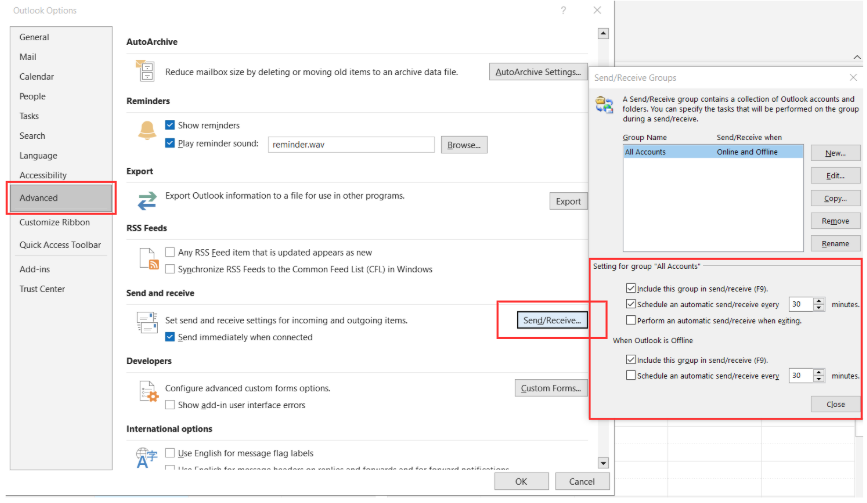
Task: Click the Export button
Action: pyautogui.click(x=568, y=201)
